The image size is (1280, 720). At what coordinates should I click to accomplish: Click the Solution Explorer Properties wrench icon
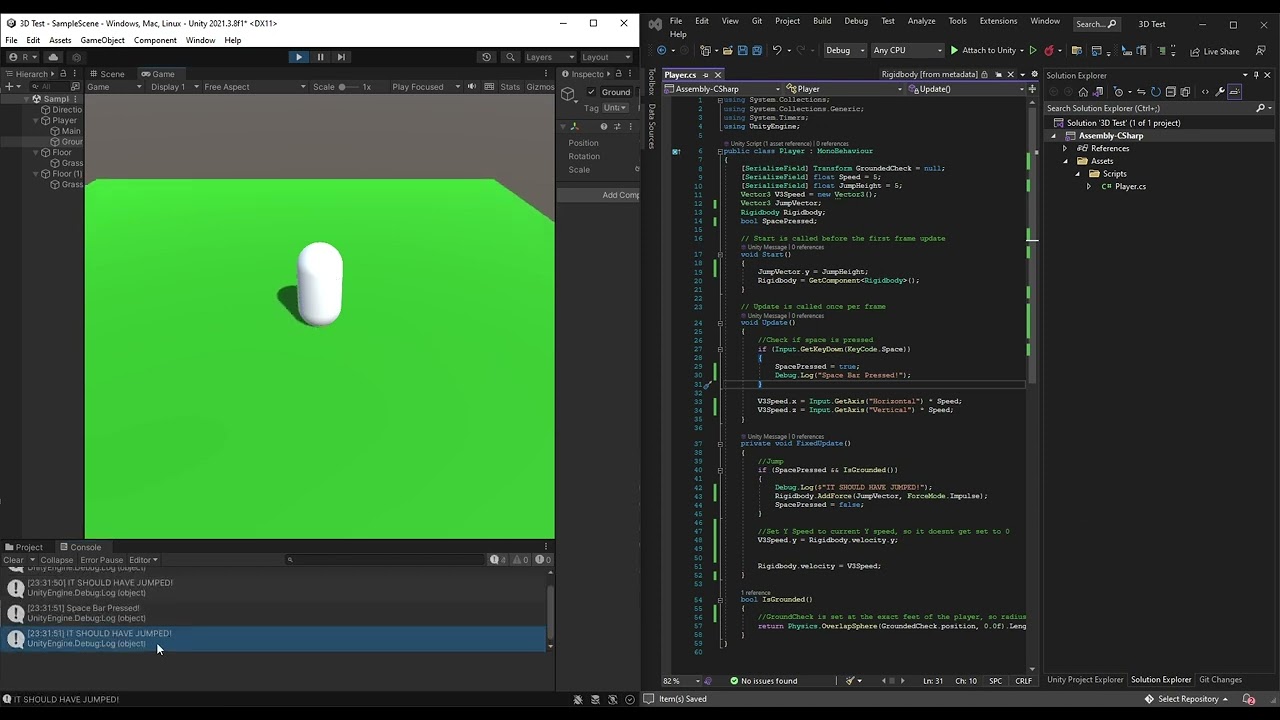[x=1219, y=92]
